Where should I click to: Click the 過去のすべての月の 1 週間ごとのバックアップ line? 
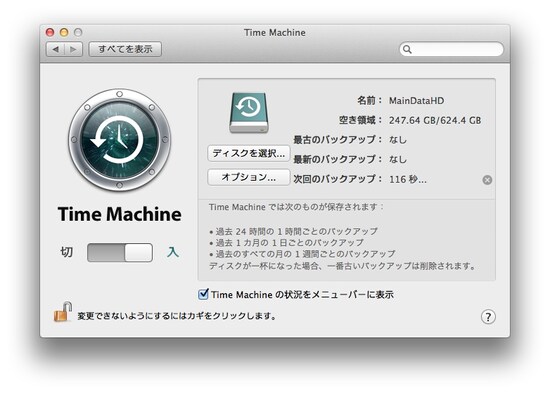click(302, 254)
